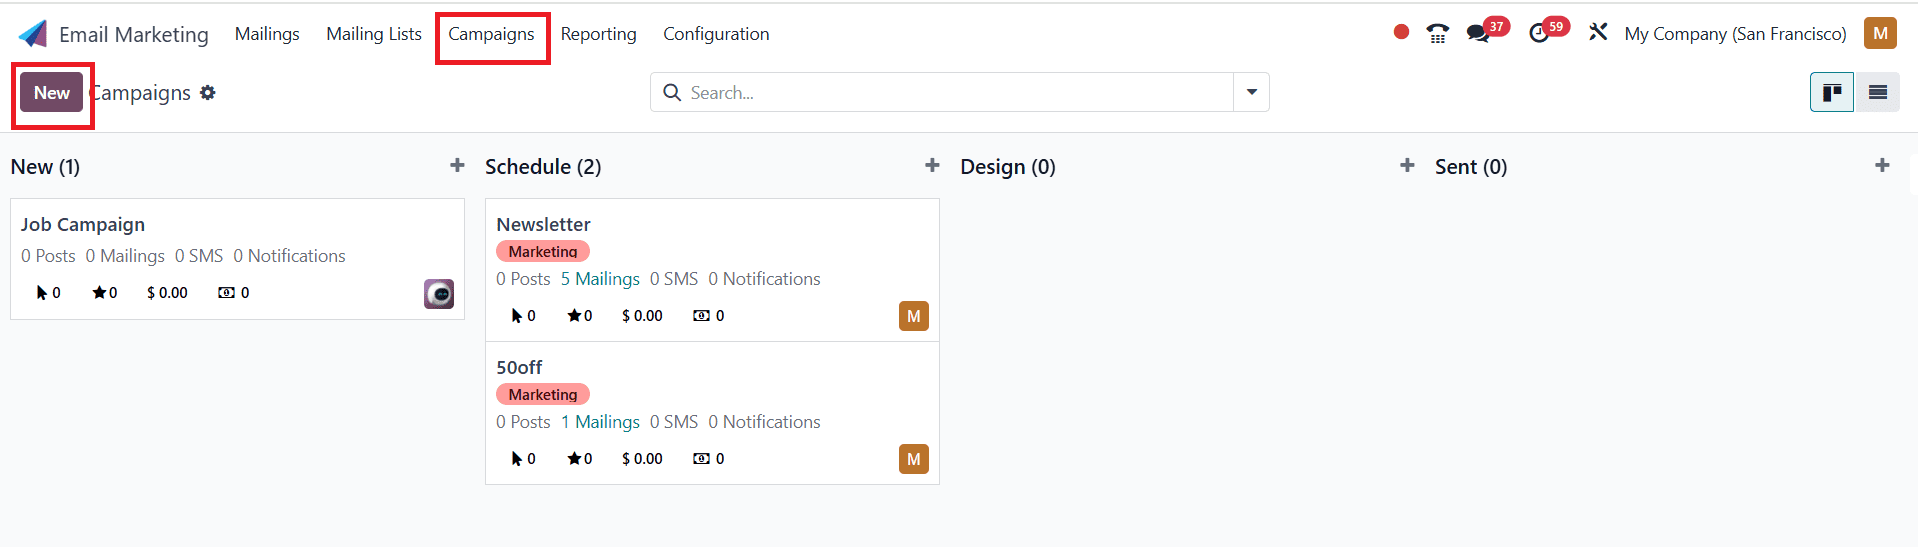Click the 50off card's M avatar
The image size is (1918, 547).
point(914,459)
